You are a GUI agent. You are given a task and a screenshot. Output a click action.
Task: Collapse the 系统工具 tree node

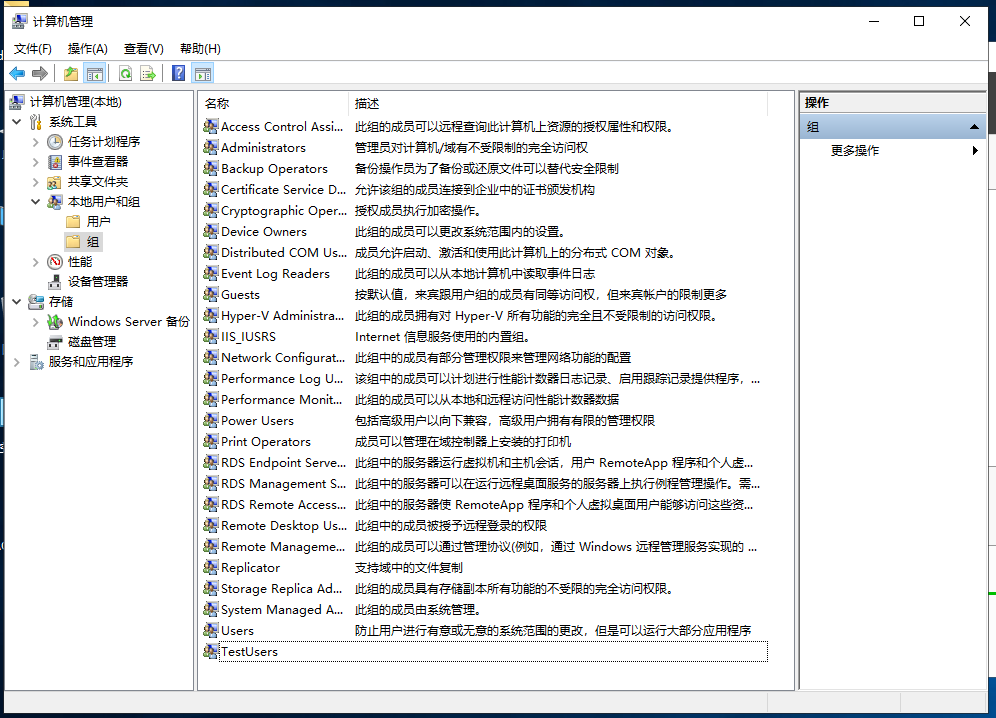[17, 121]
